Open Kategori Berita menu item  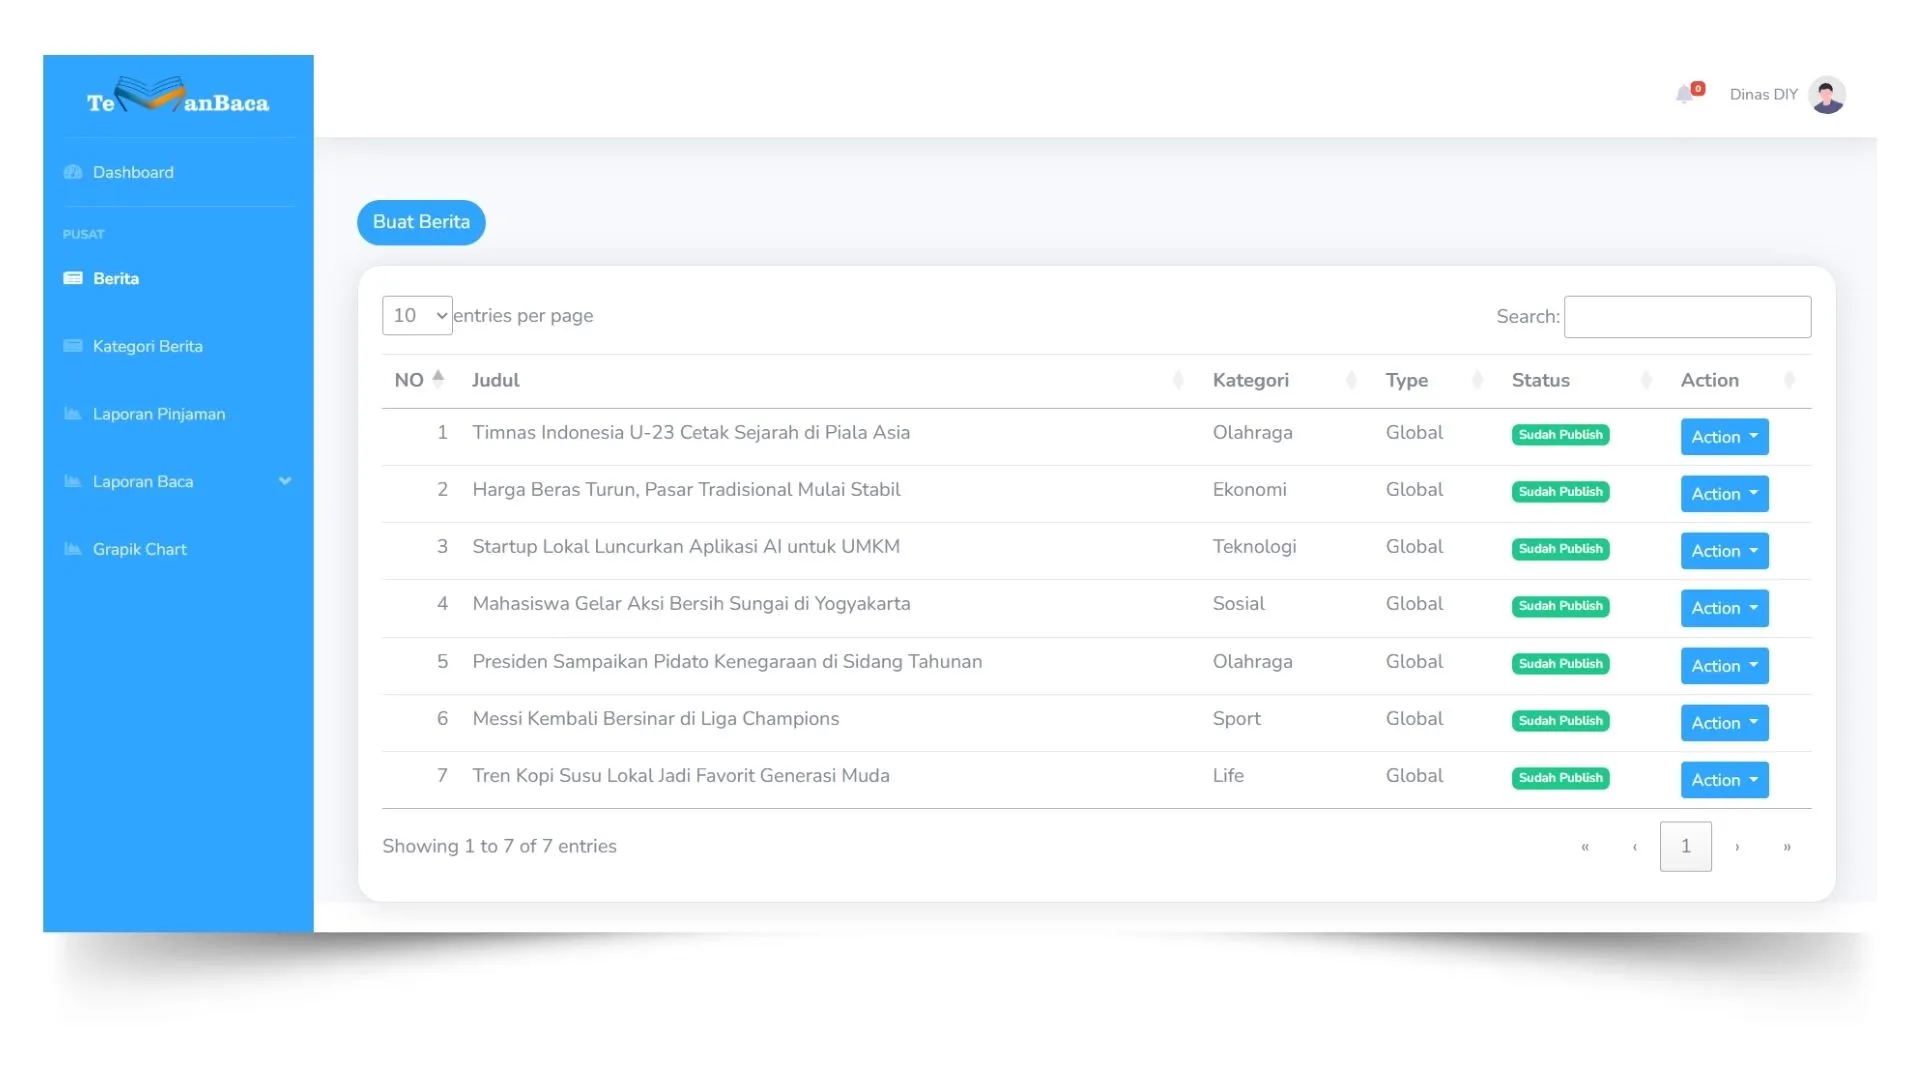[x=147, y=346]
